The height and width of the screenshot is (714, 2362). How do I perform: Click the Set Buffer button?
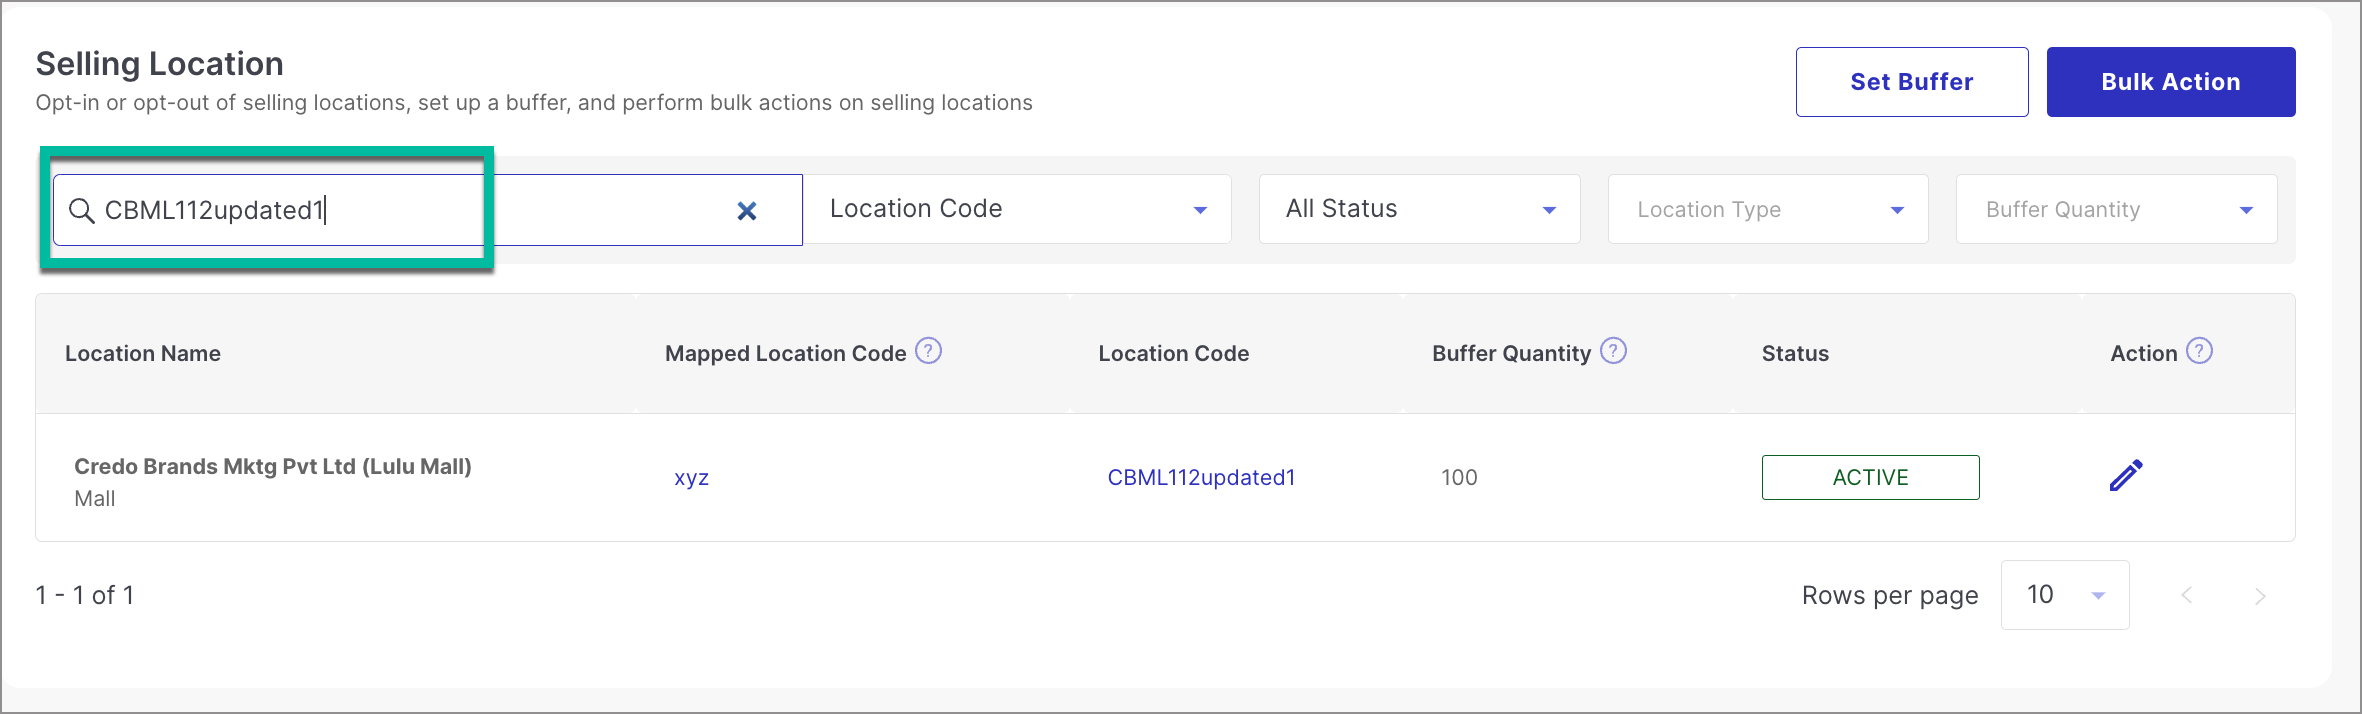1912,82
